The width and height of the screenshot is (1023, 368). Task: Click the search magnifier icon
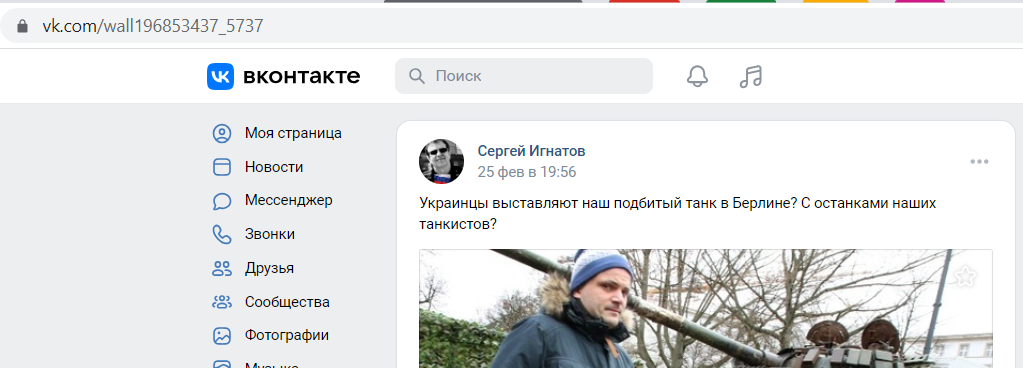pyautogui.click(x=416, y=76)
